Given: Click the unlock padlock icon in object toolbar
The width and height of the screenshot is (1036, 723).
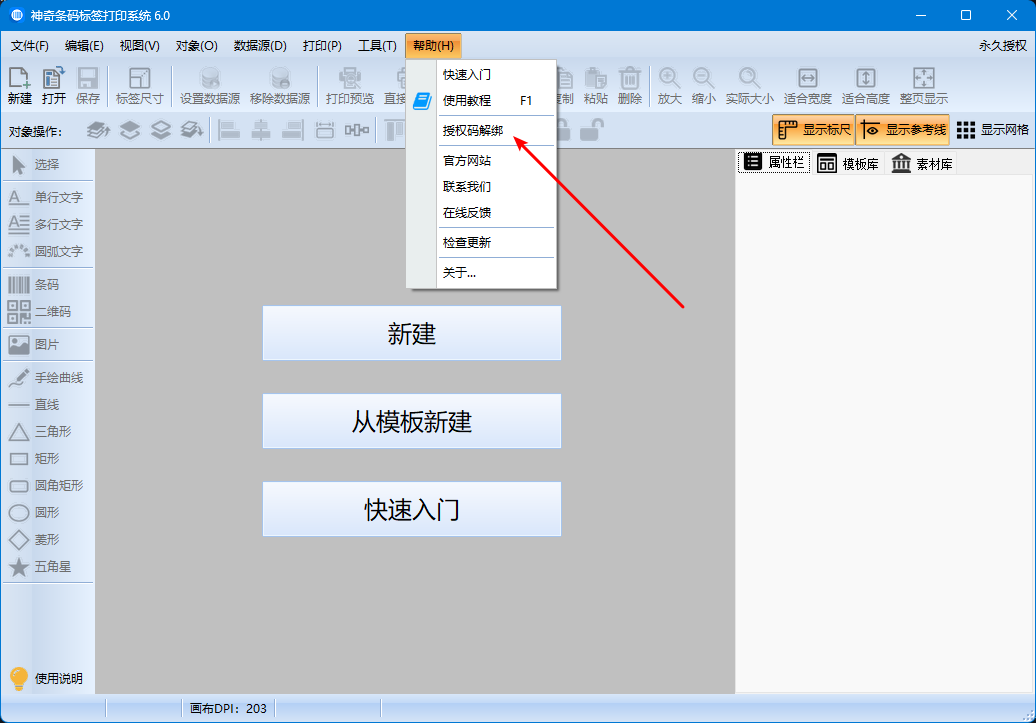Looking at the screenshot, I should (591, 130).
